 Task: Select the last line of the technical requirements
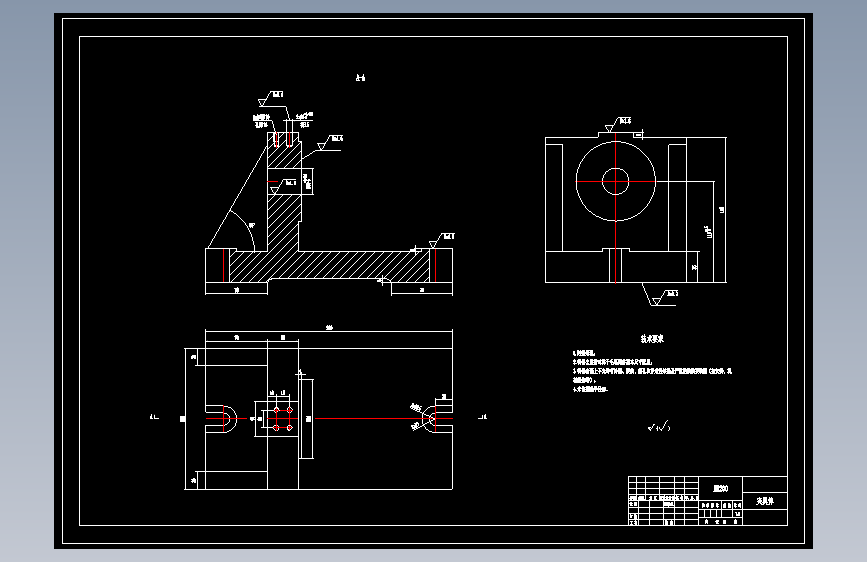[590, 389]
